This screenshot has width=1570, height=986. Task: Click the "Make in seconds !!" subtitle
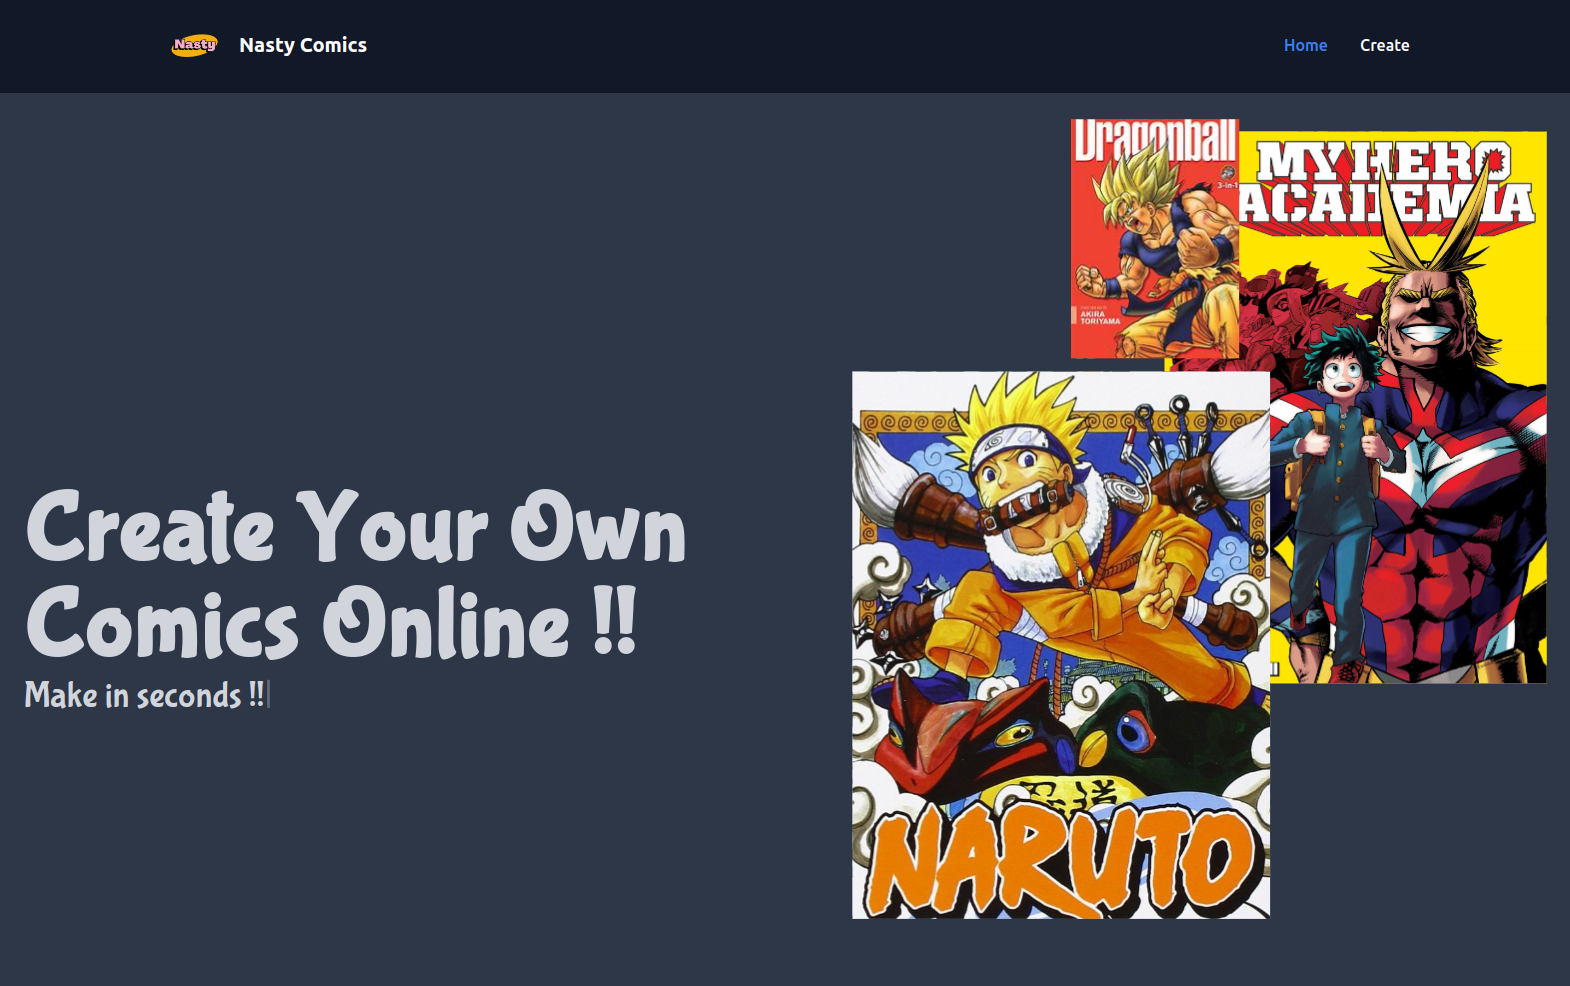145,694
